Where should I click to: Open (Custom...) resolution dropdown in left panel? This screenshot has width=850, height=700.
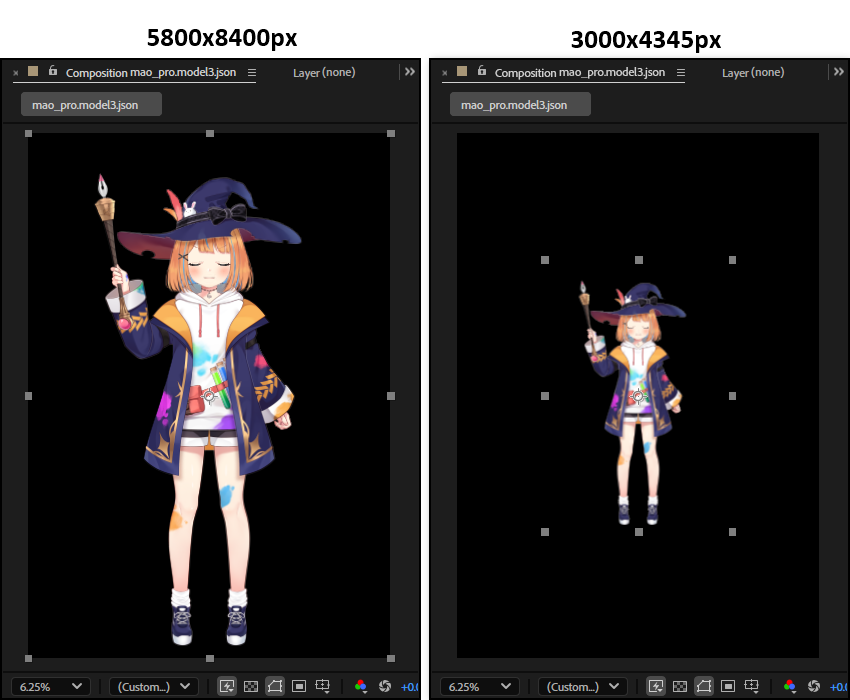click(x=154, y=686)
